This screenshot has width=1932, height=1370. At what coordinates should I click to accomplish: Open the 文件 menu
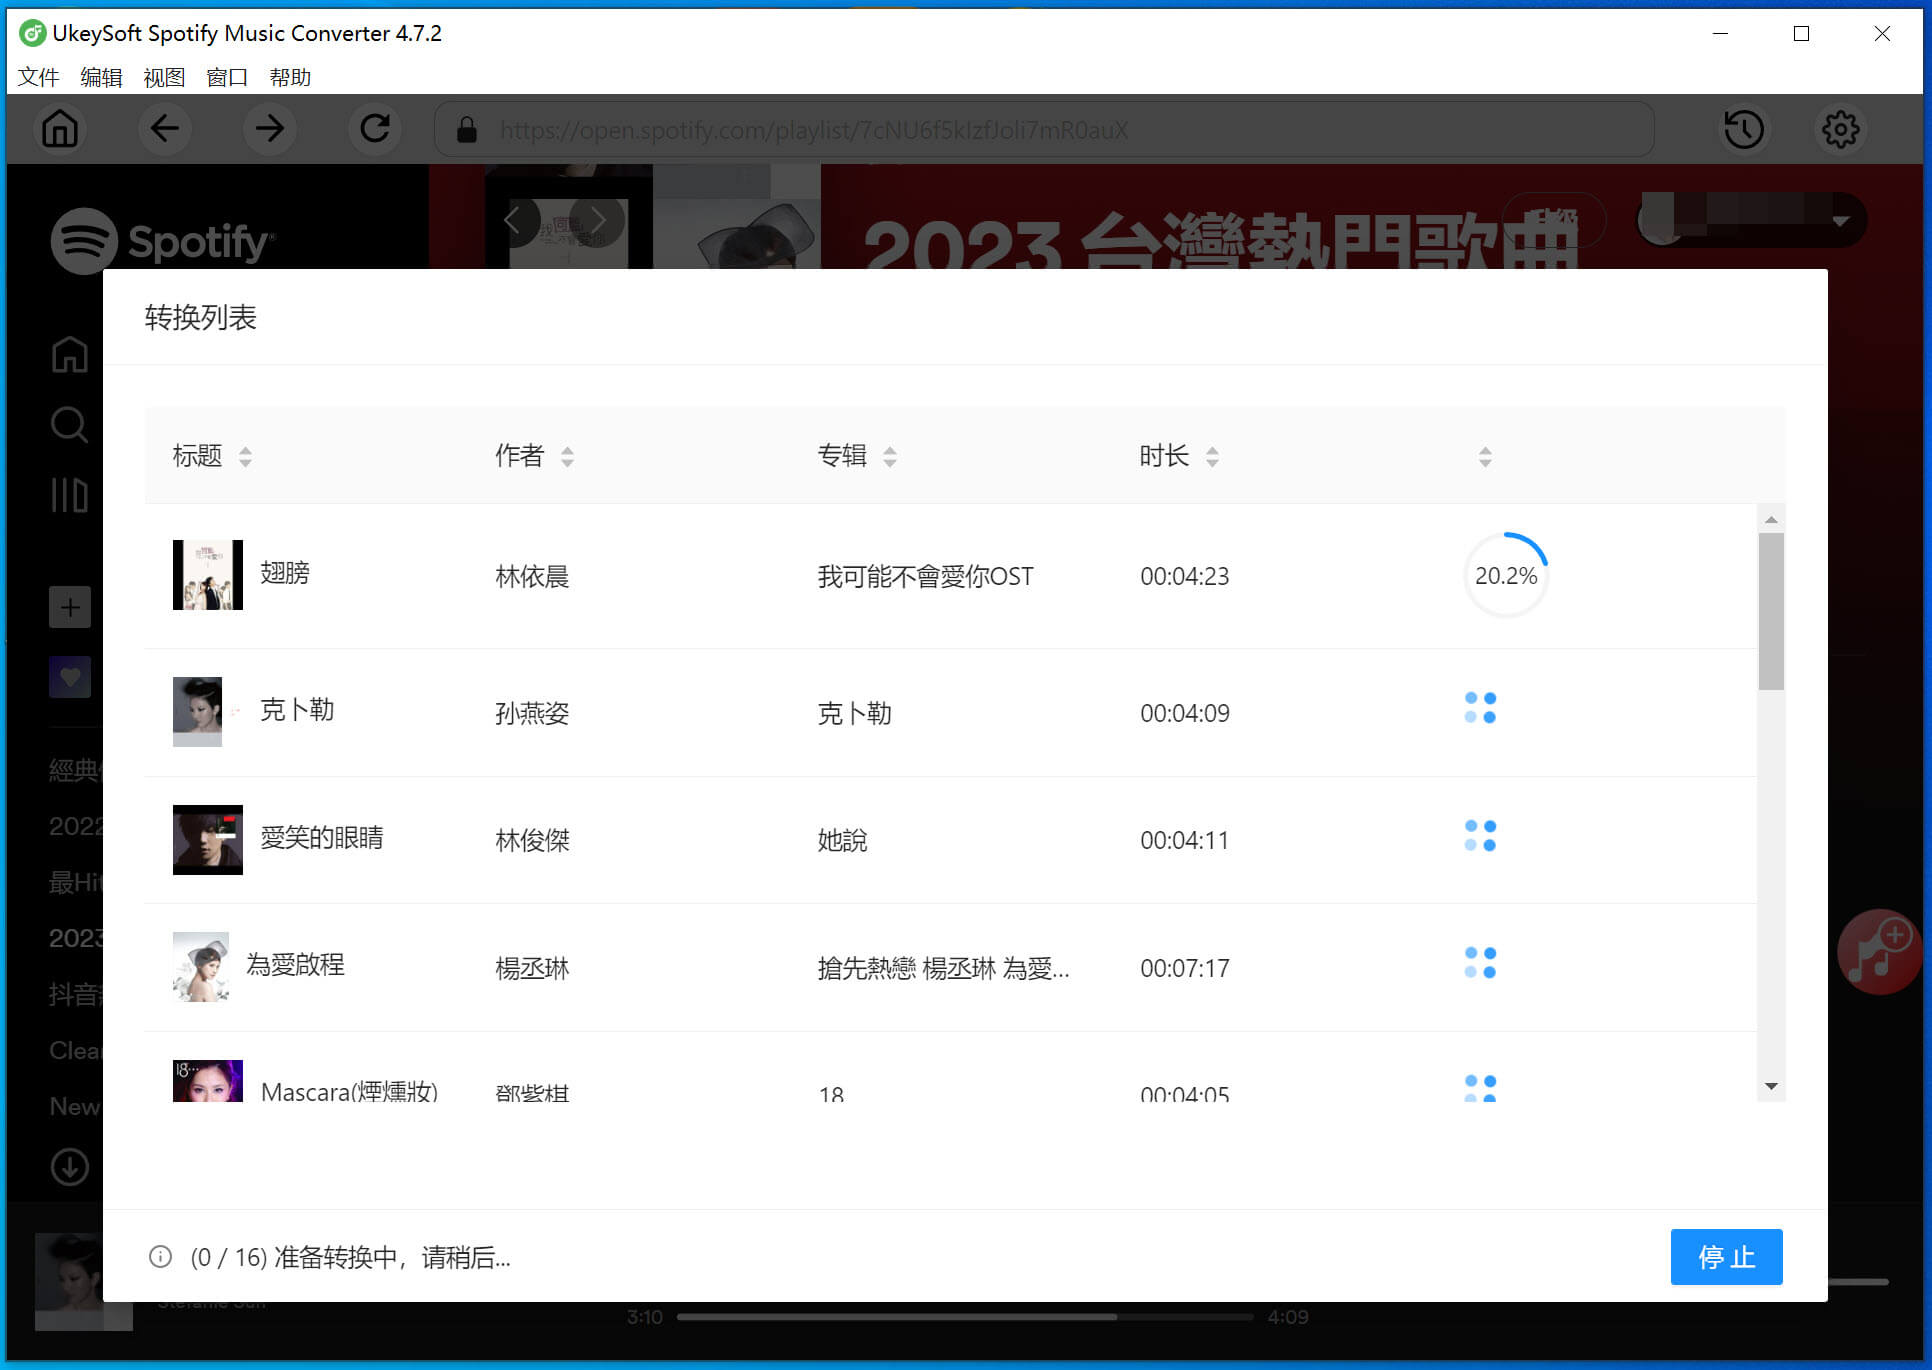click(39, 77)
